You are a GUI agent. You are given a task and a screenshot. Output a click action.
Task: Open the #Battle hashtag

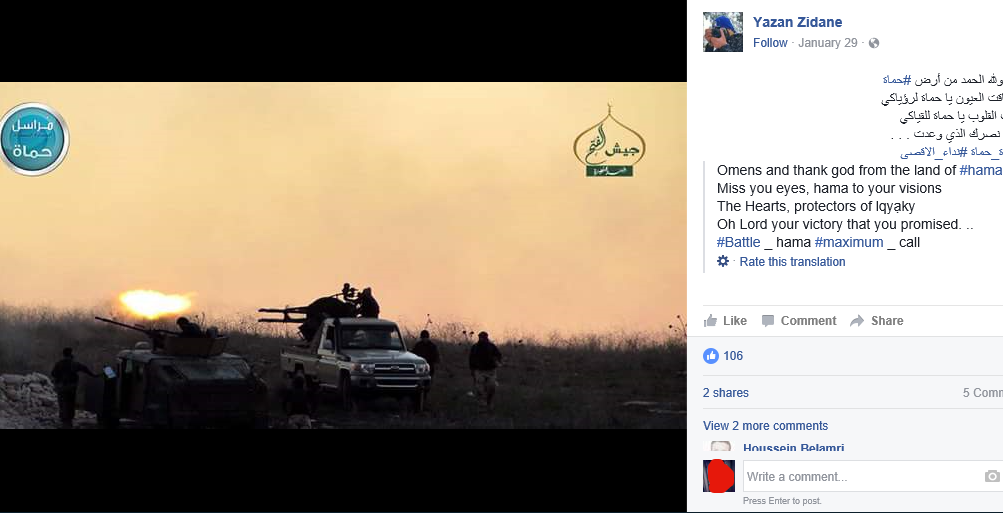pyautogui.click(x=738, y=242)
